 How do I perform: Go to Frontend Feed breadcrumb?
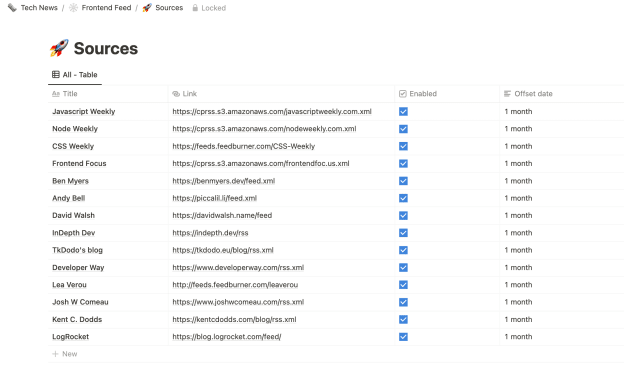coord(106,8)
